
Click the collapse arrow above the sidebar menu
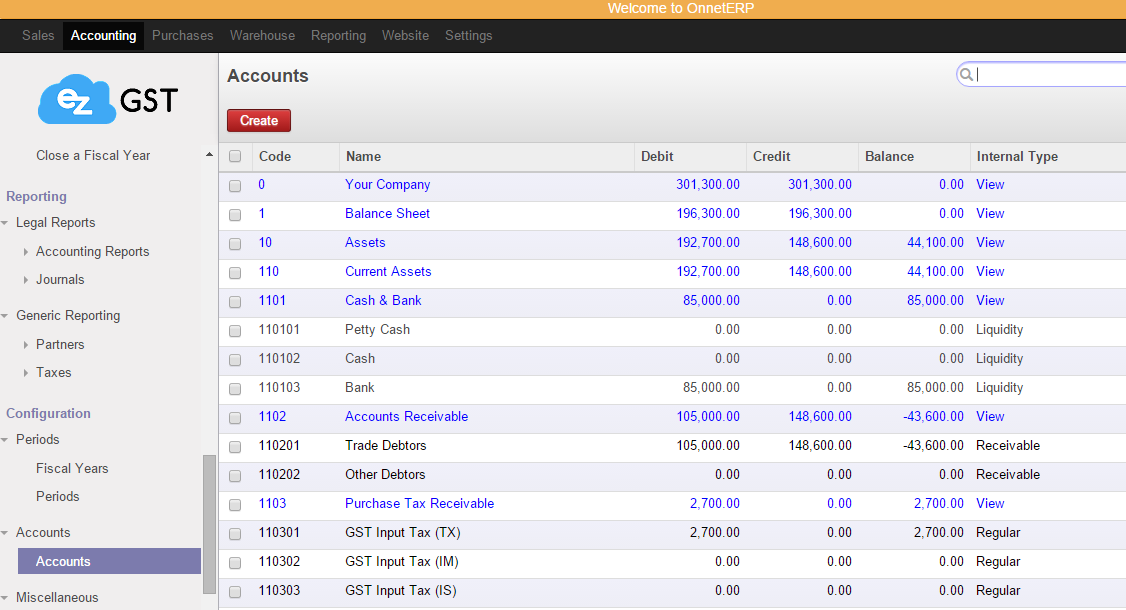(x=209, y=154)
